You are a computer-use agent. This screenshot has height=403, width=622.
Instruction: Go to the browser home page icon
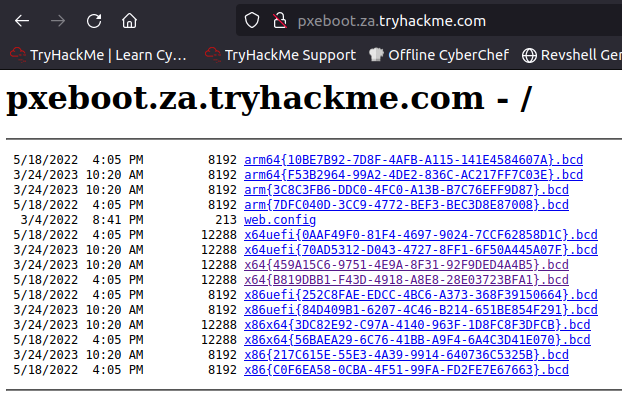pyautogui.click(x=129, y=20)
